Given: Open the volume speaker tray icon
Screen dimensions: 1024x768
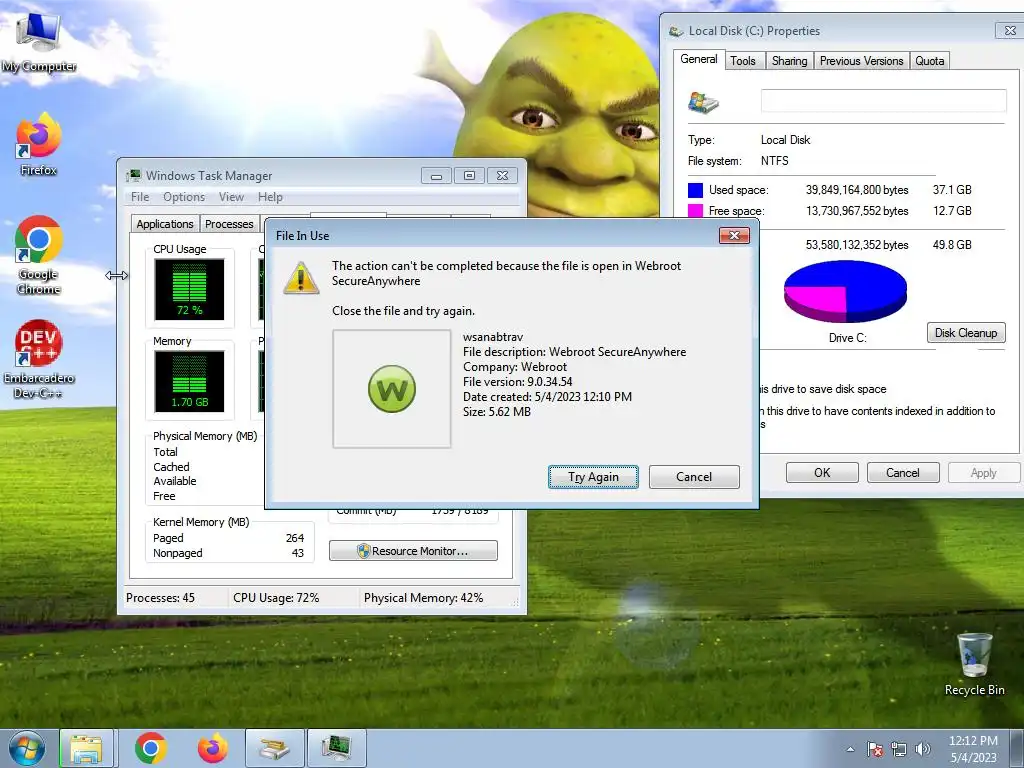Looking at the screenshot, I should click(923, 749).
